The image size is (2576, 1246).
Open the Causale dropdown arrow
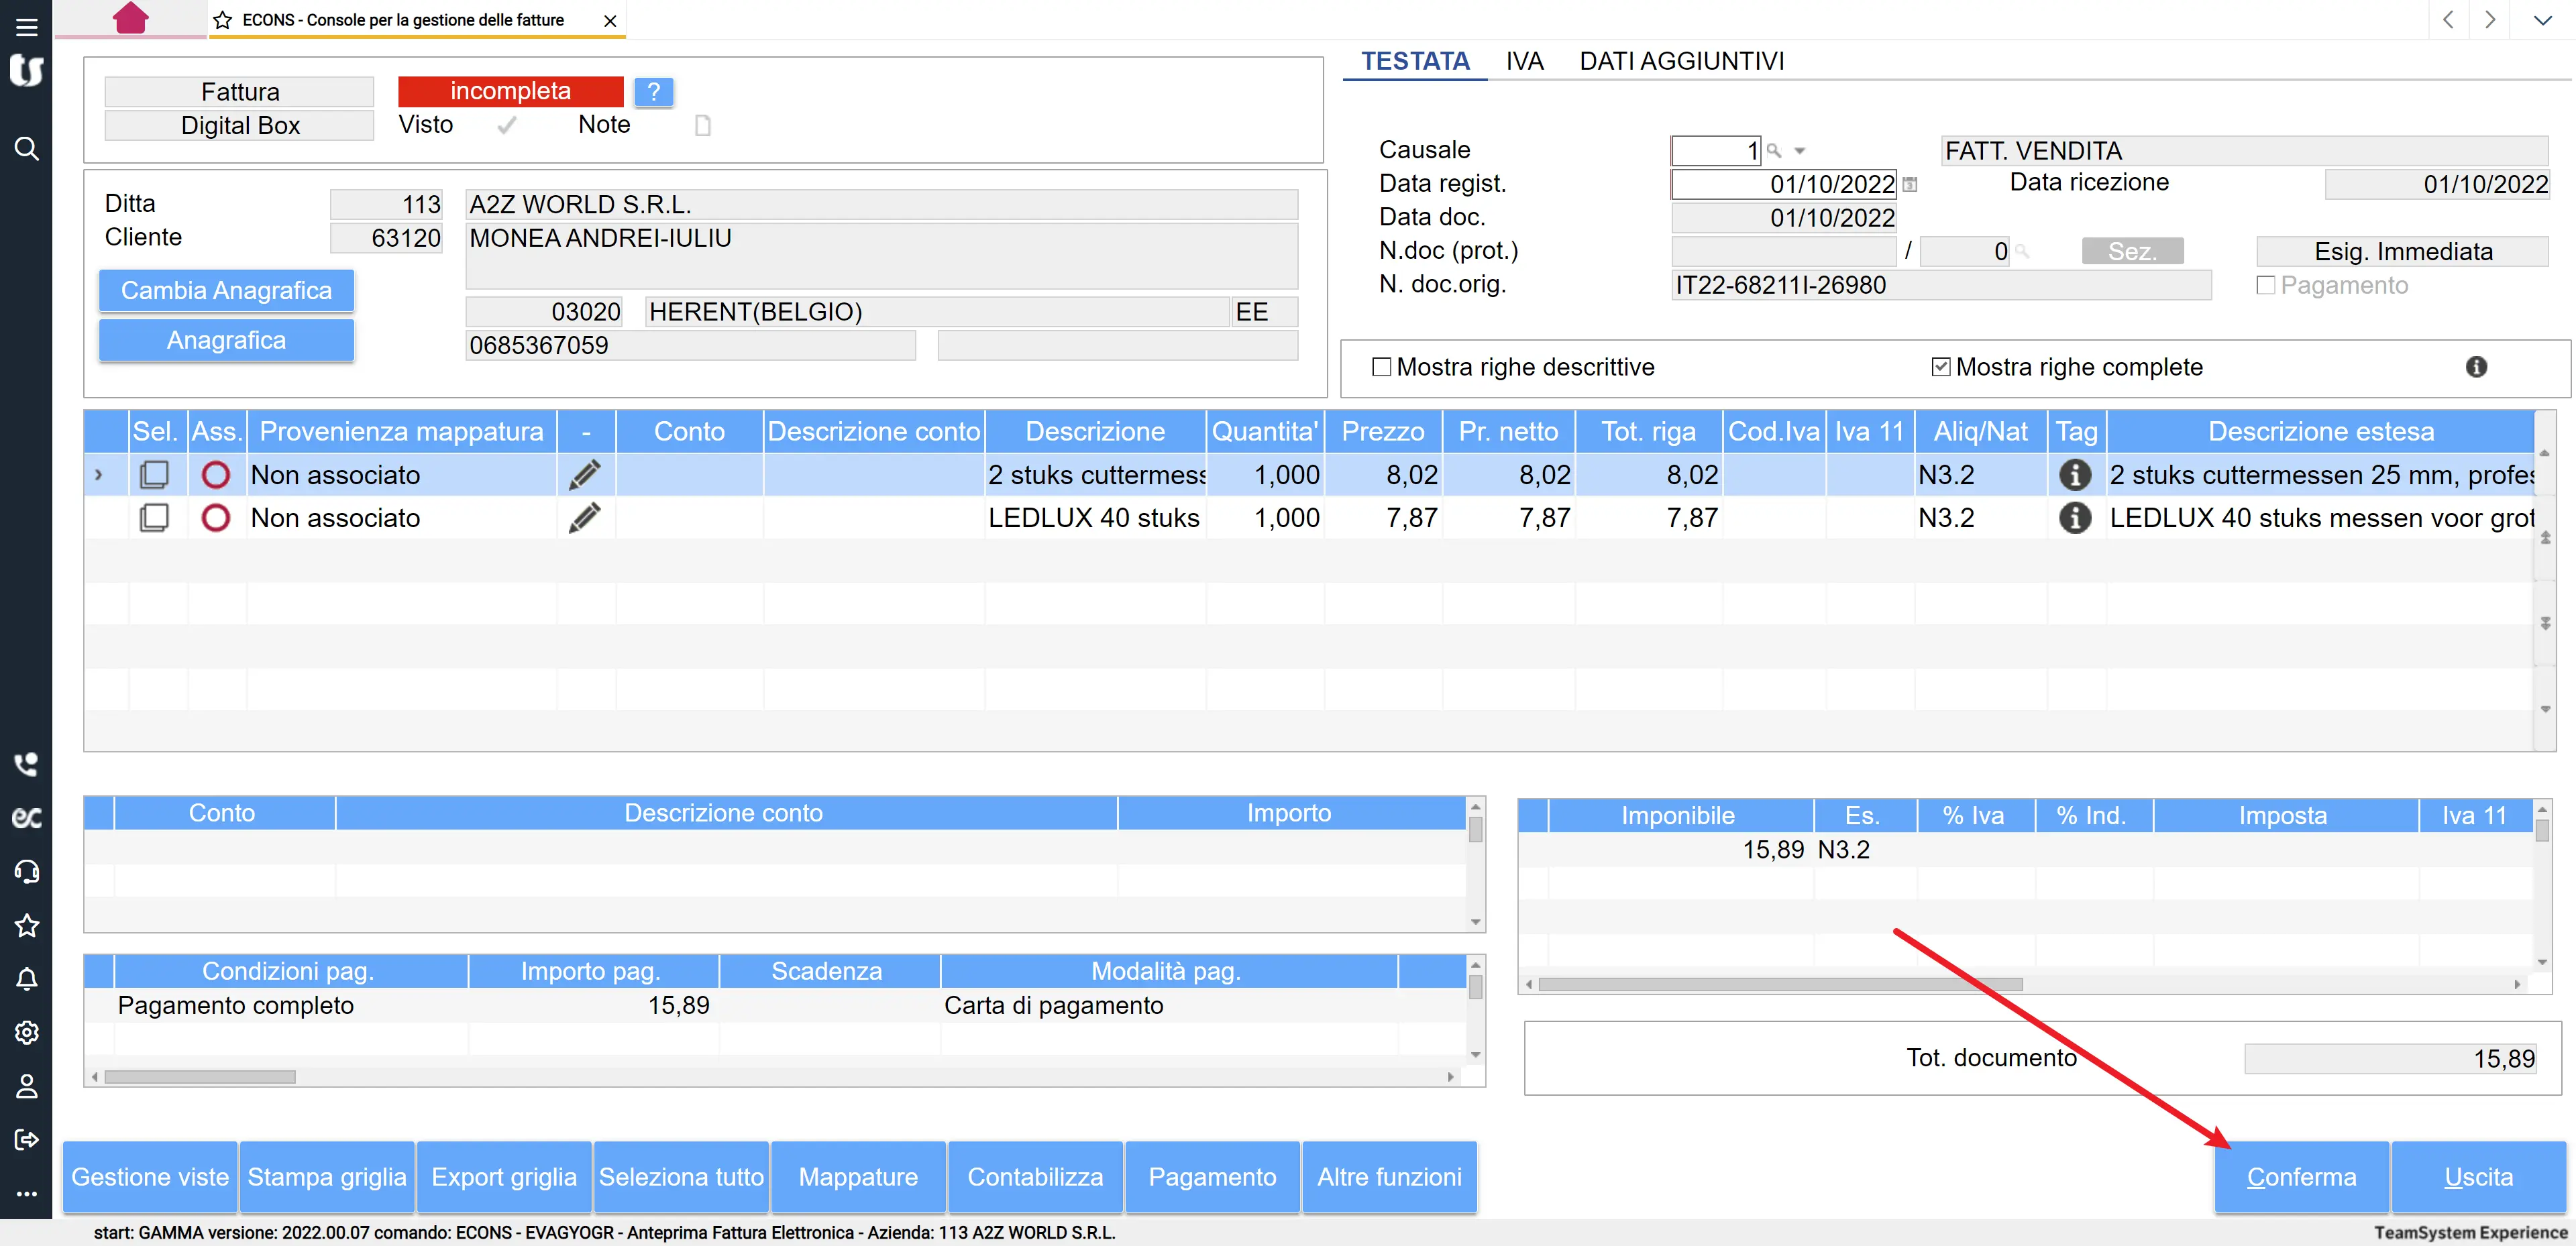click(1800, 151)
